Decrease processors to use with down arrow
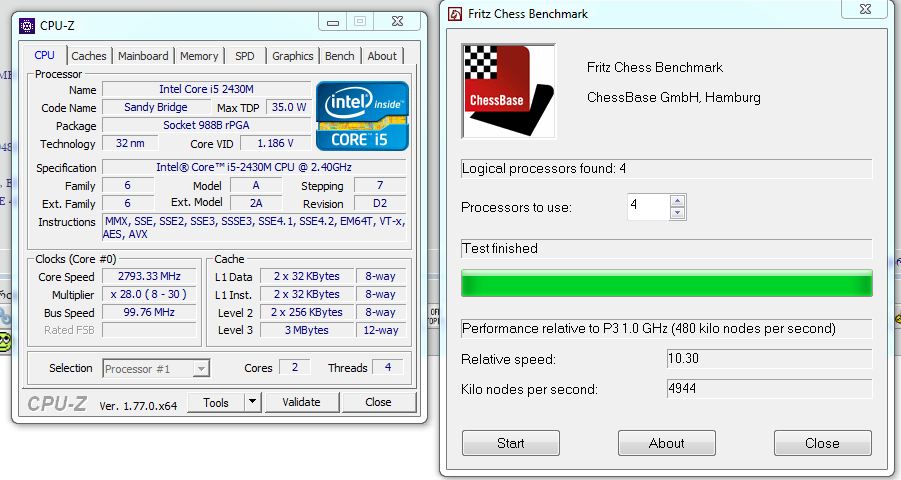The width and height of the screenshot is (901, 480). (677, 213)
